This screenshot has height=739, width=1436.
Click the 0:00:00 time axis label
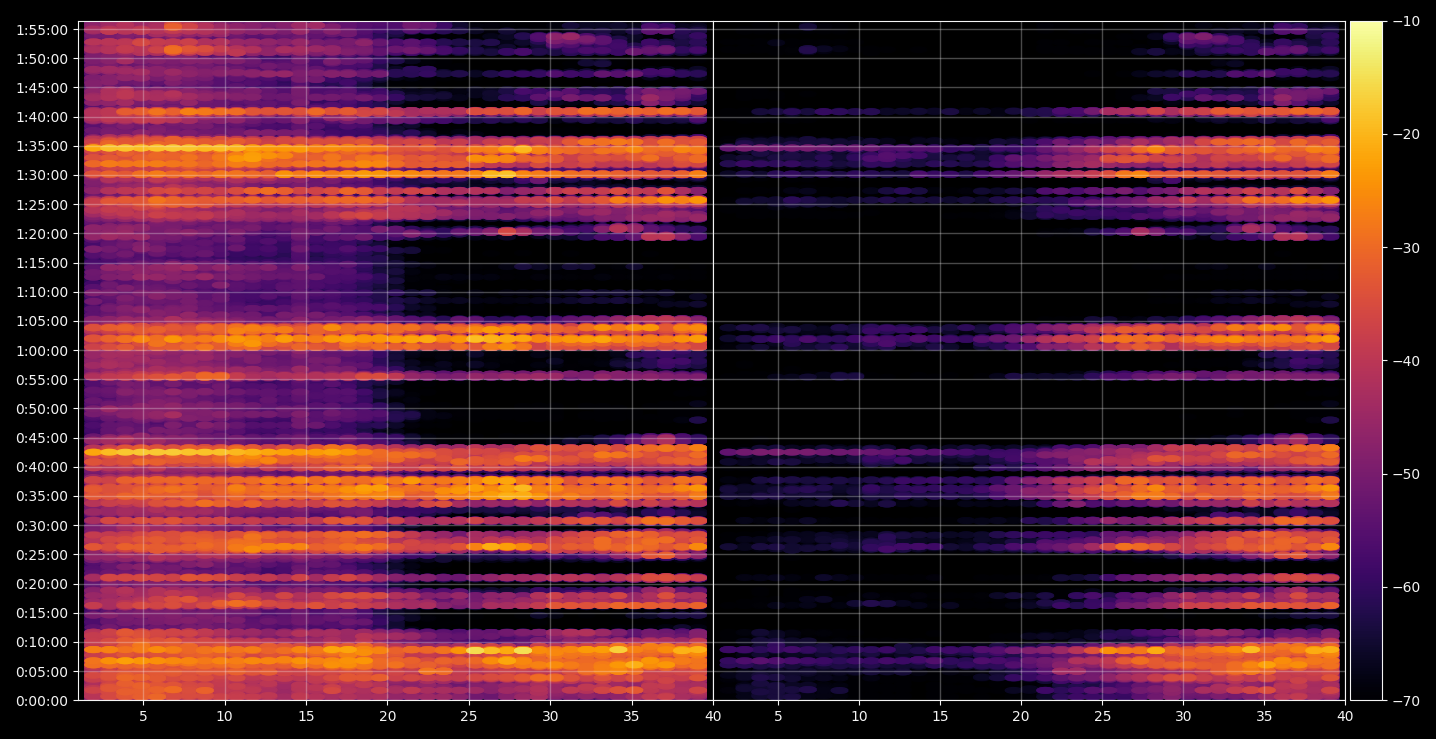(x=43, y=701)
